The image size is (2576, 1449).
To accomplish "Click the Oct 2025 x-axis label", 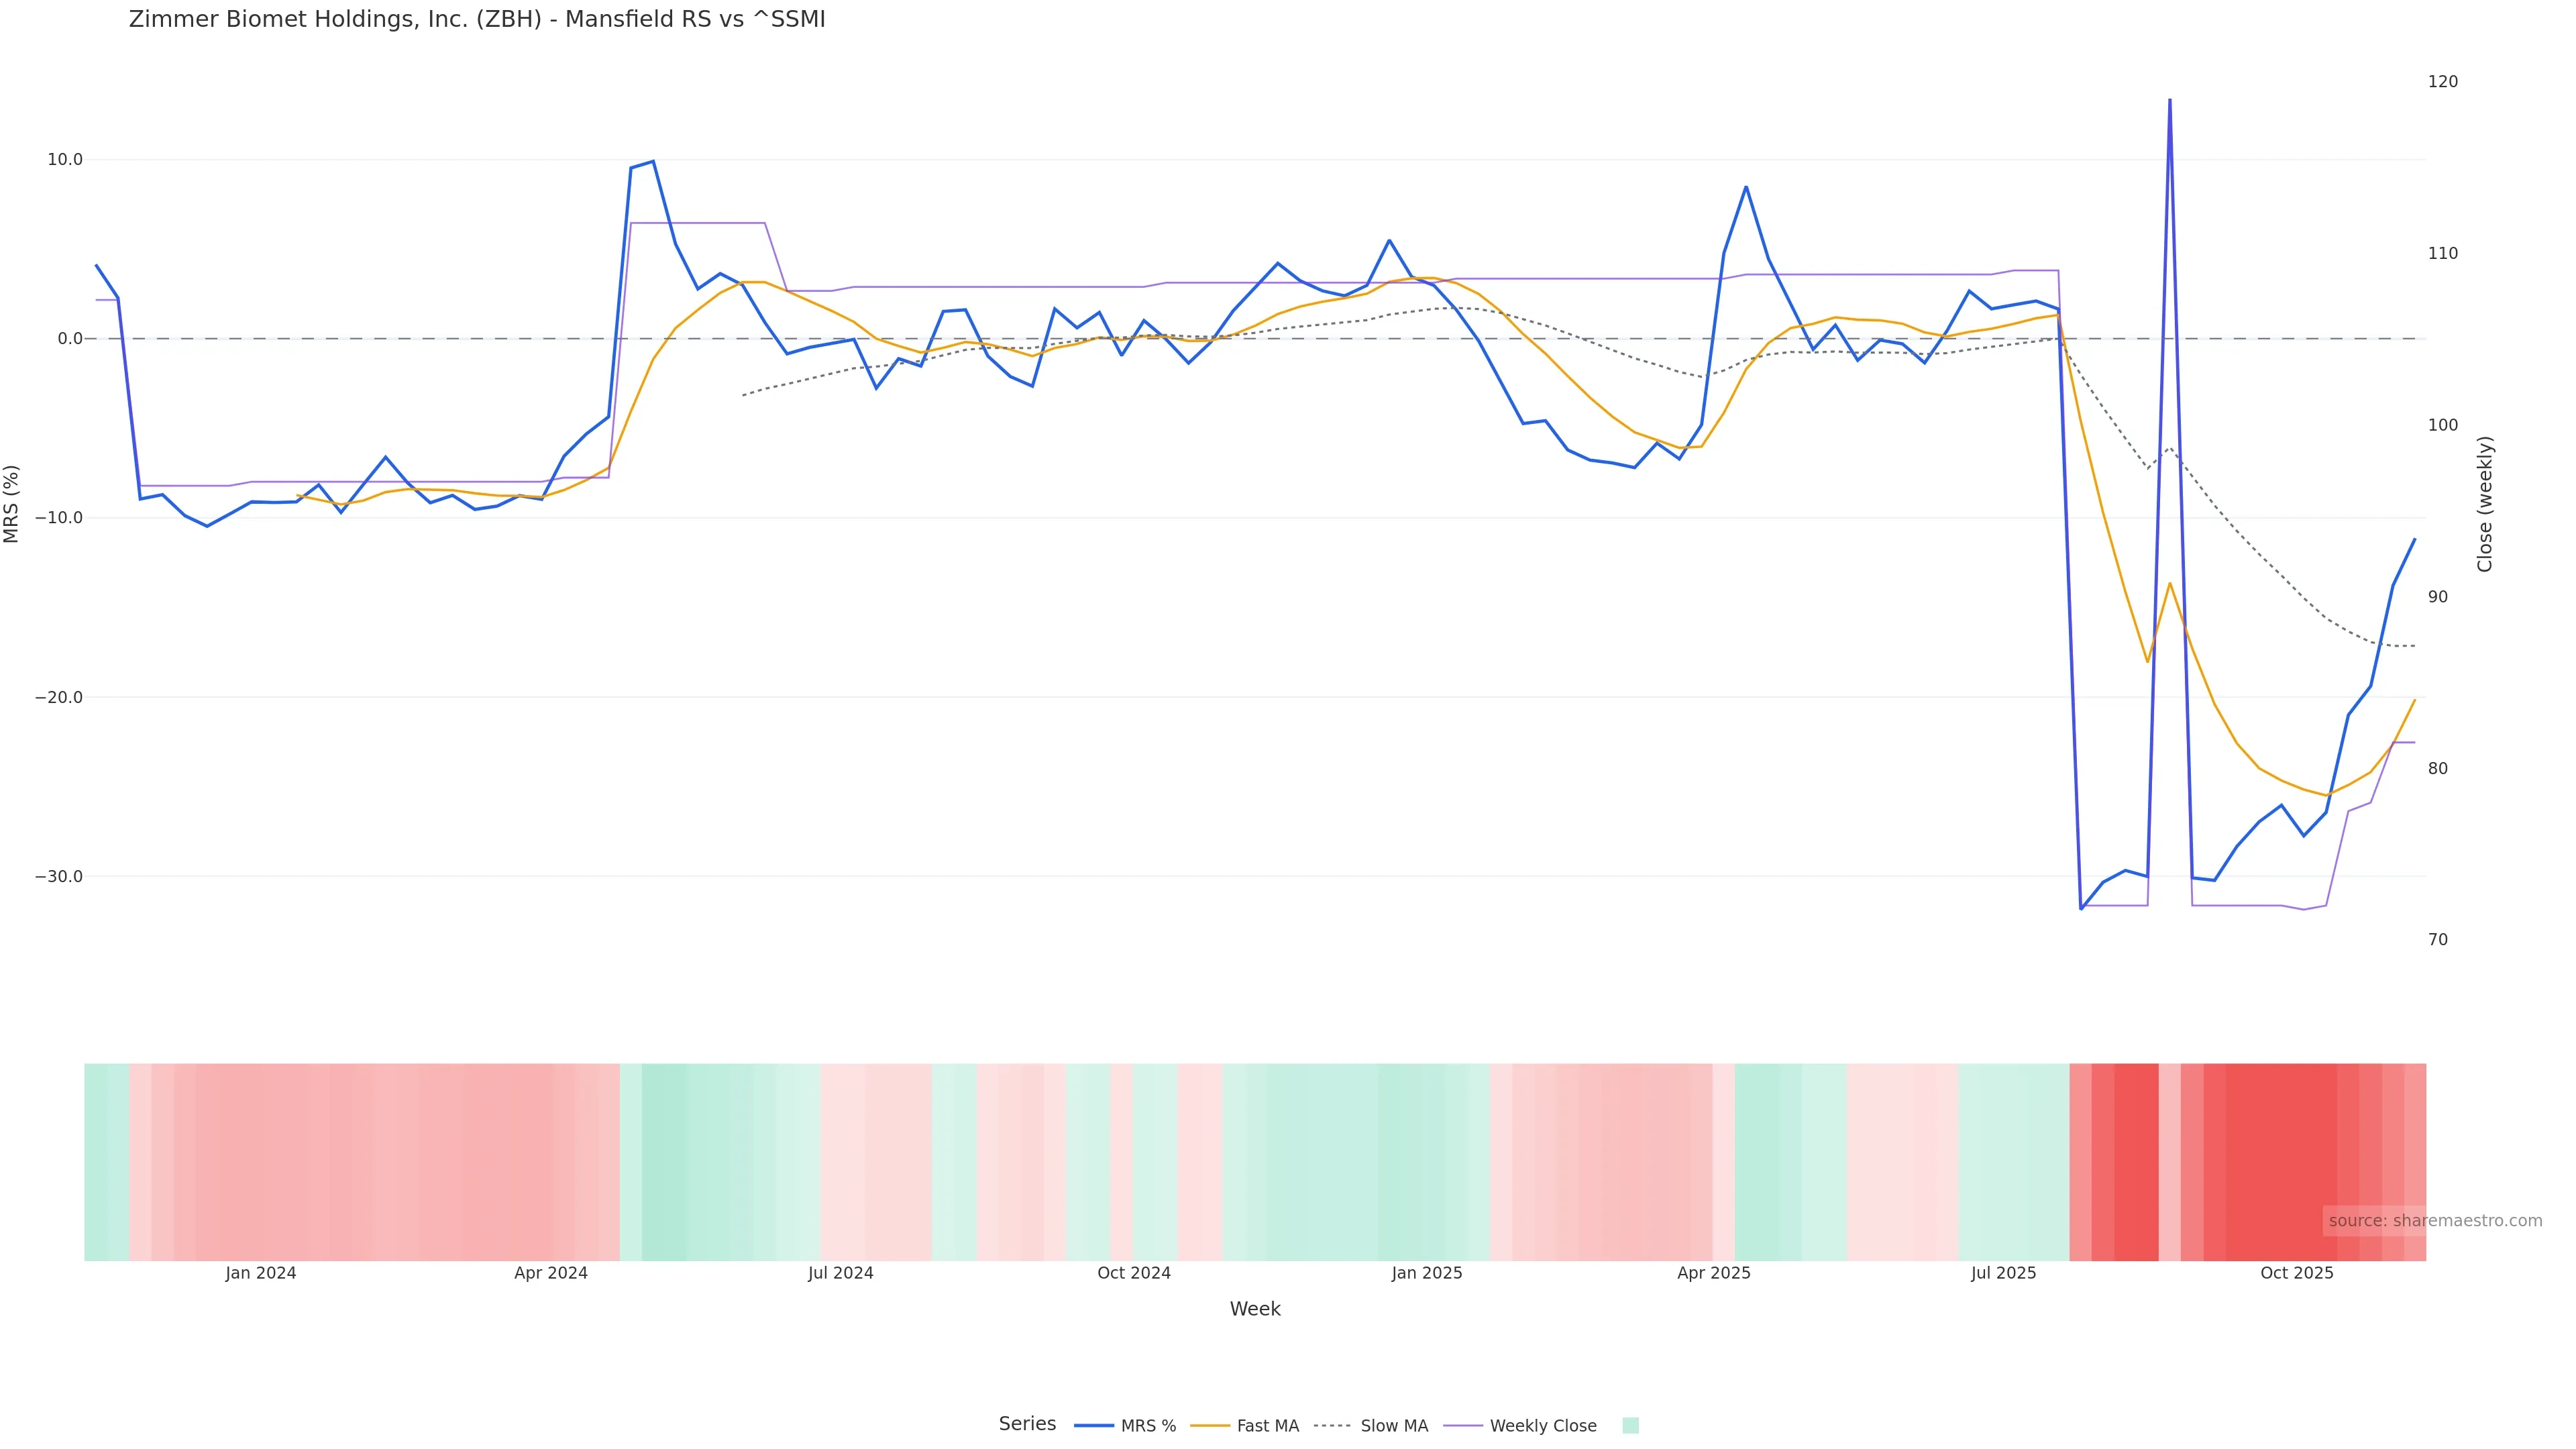I will coord(2297,1273).
